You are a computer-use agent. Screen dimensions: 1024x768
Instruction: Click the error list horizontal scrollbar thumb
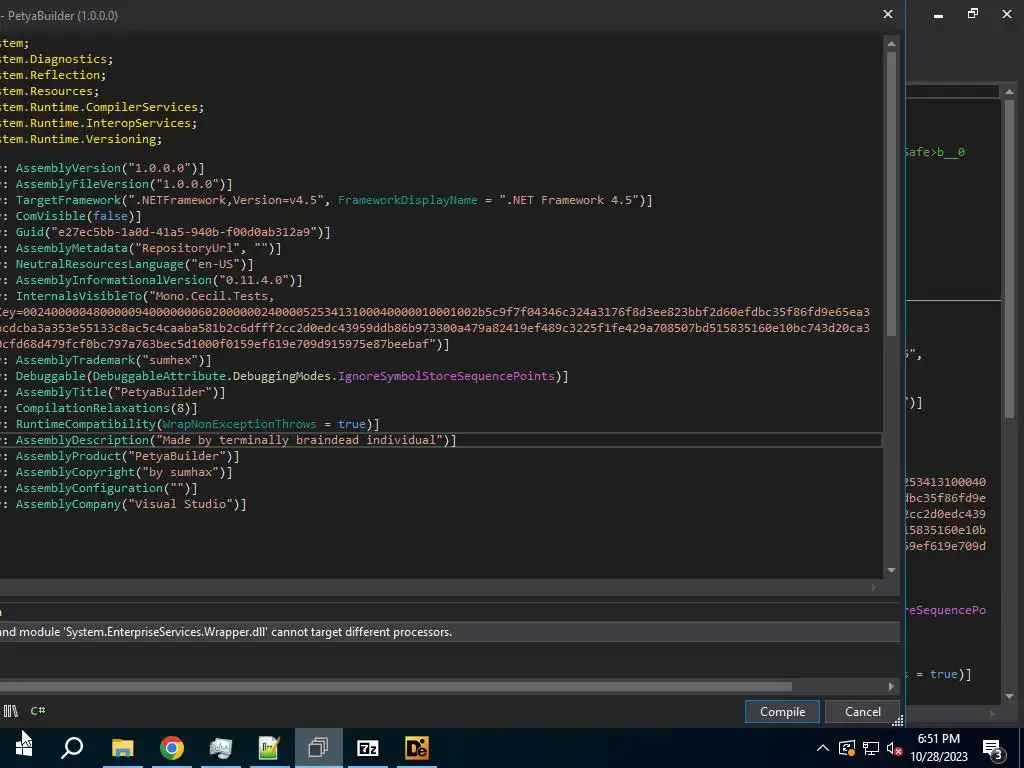396,686
